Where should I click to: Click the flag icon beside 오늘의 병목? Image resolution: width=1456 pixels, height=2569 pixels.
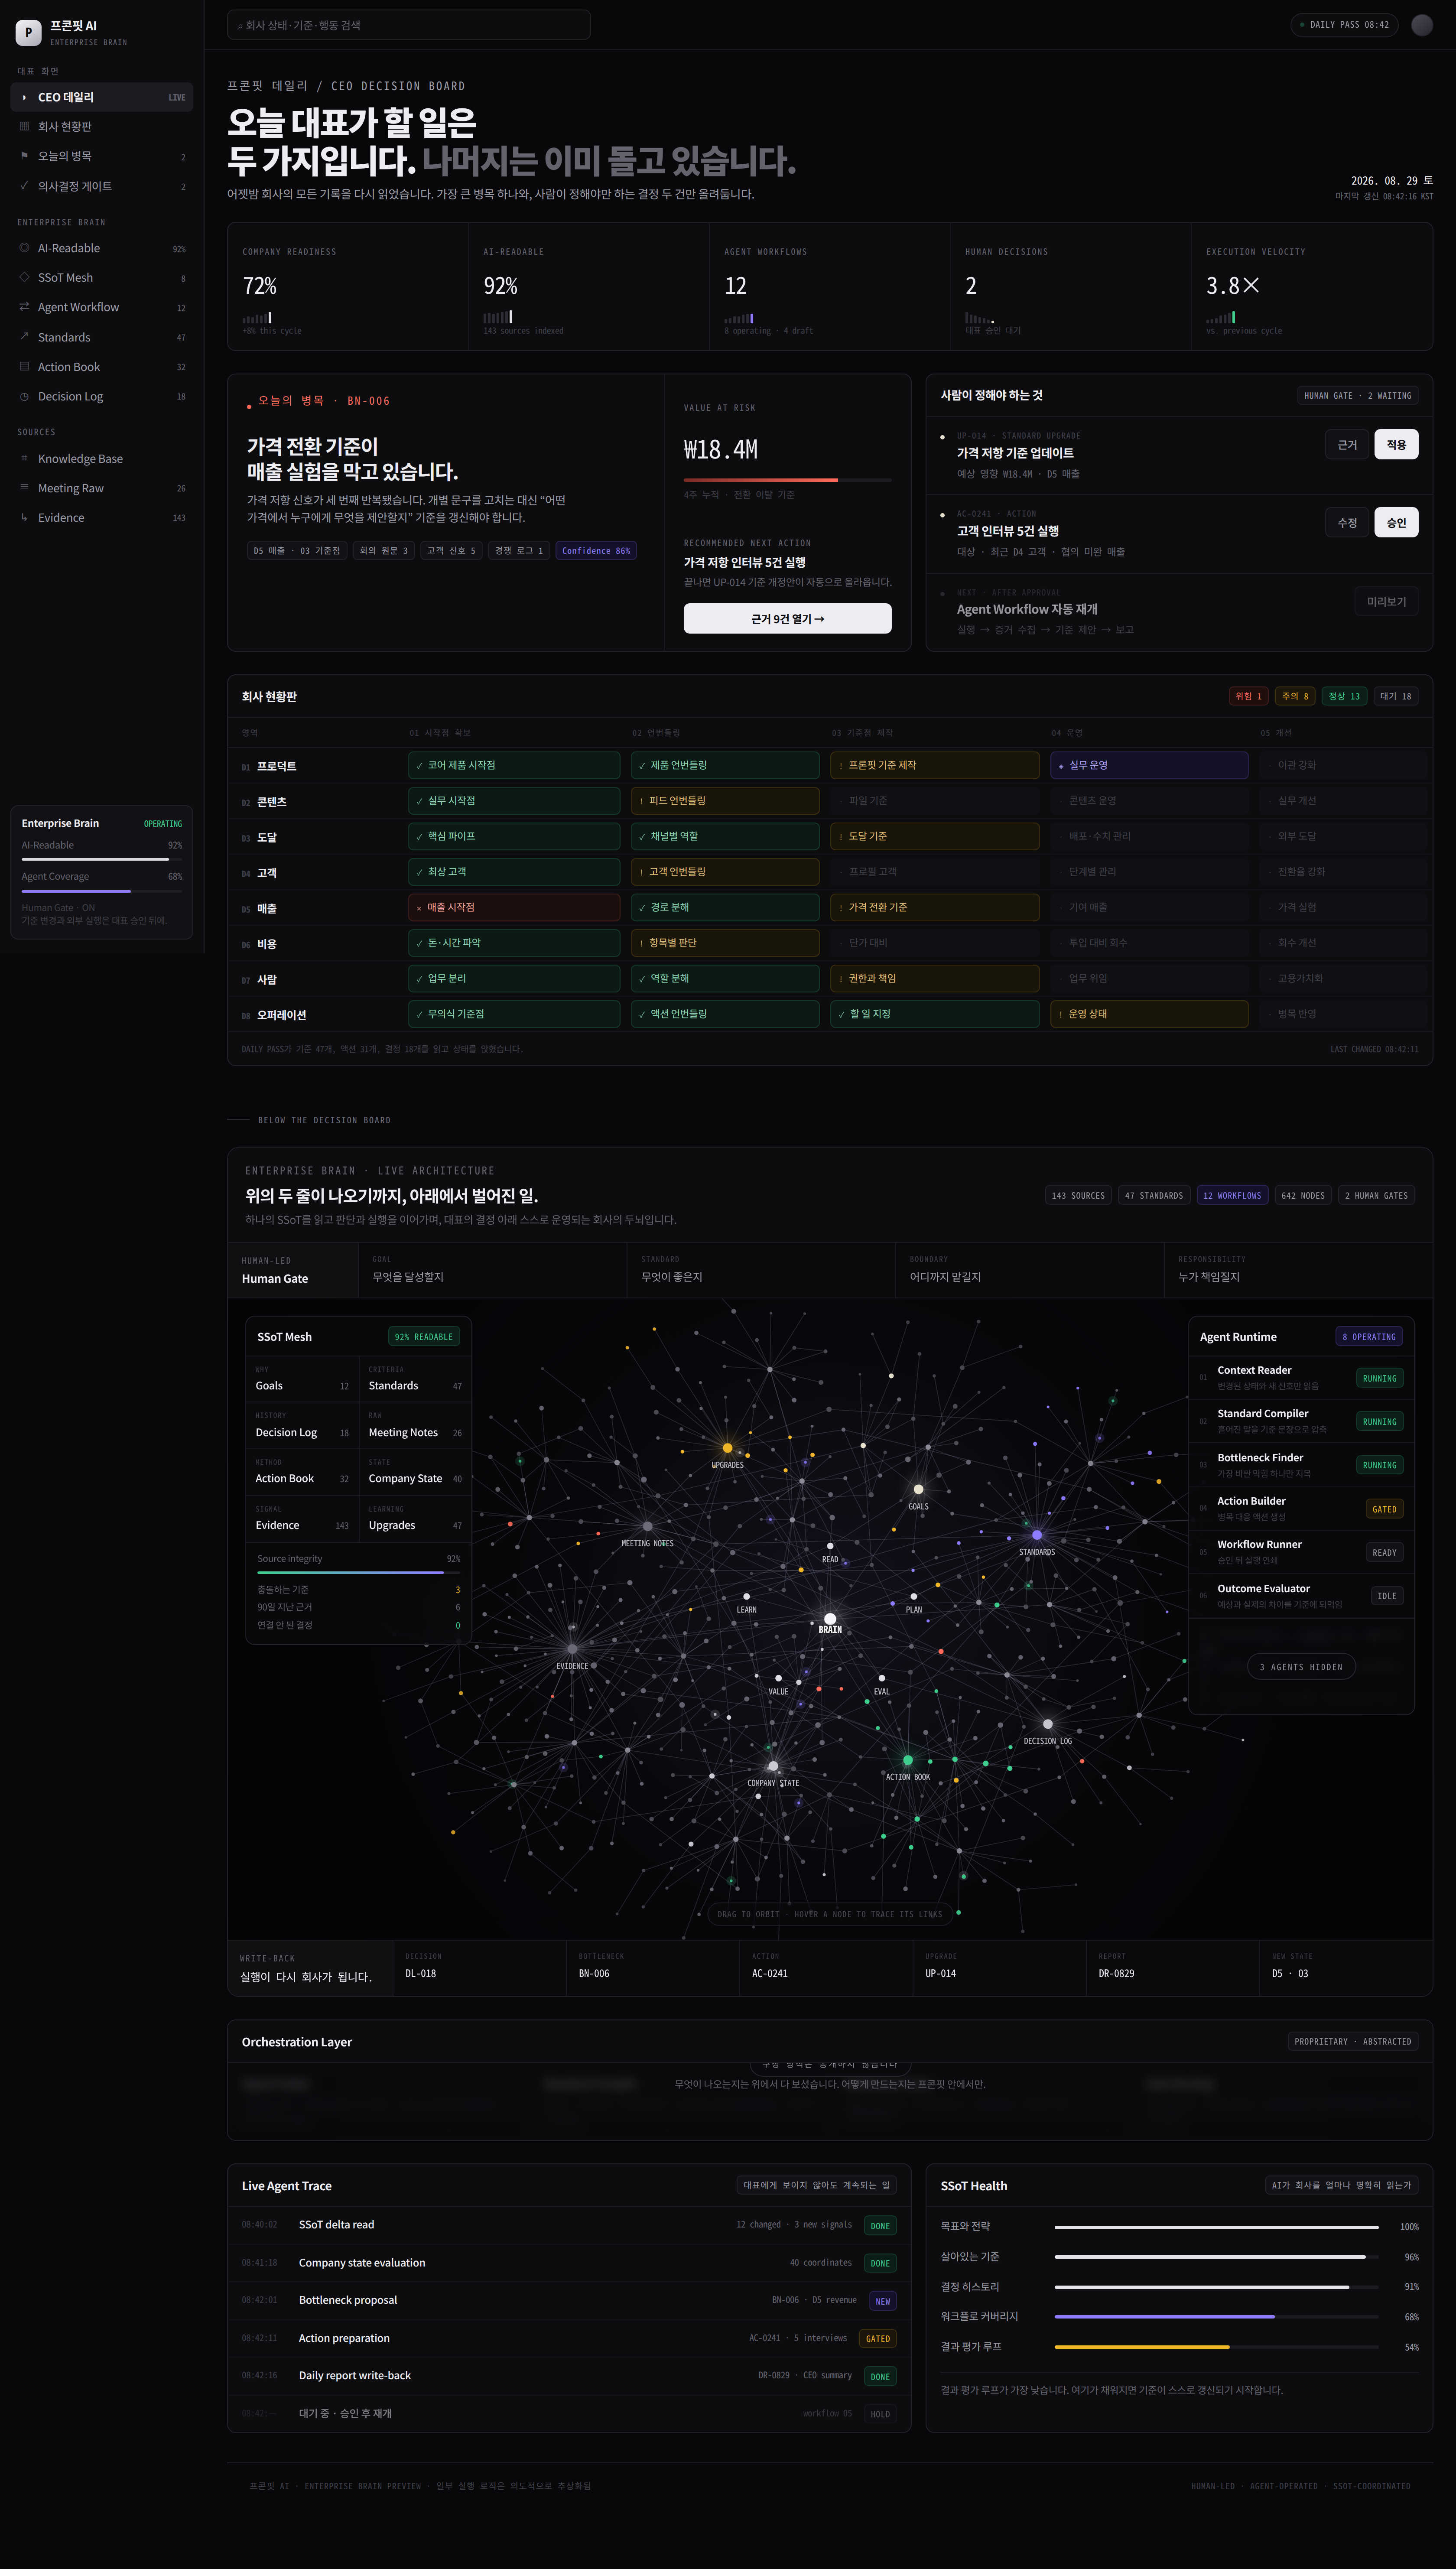click(x=24, y=156)
